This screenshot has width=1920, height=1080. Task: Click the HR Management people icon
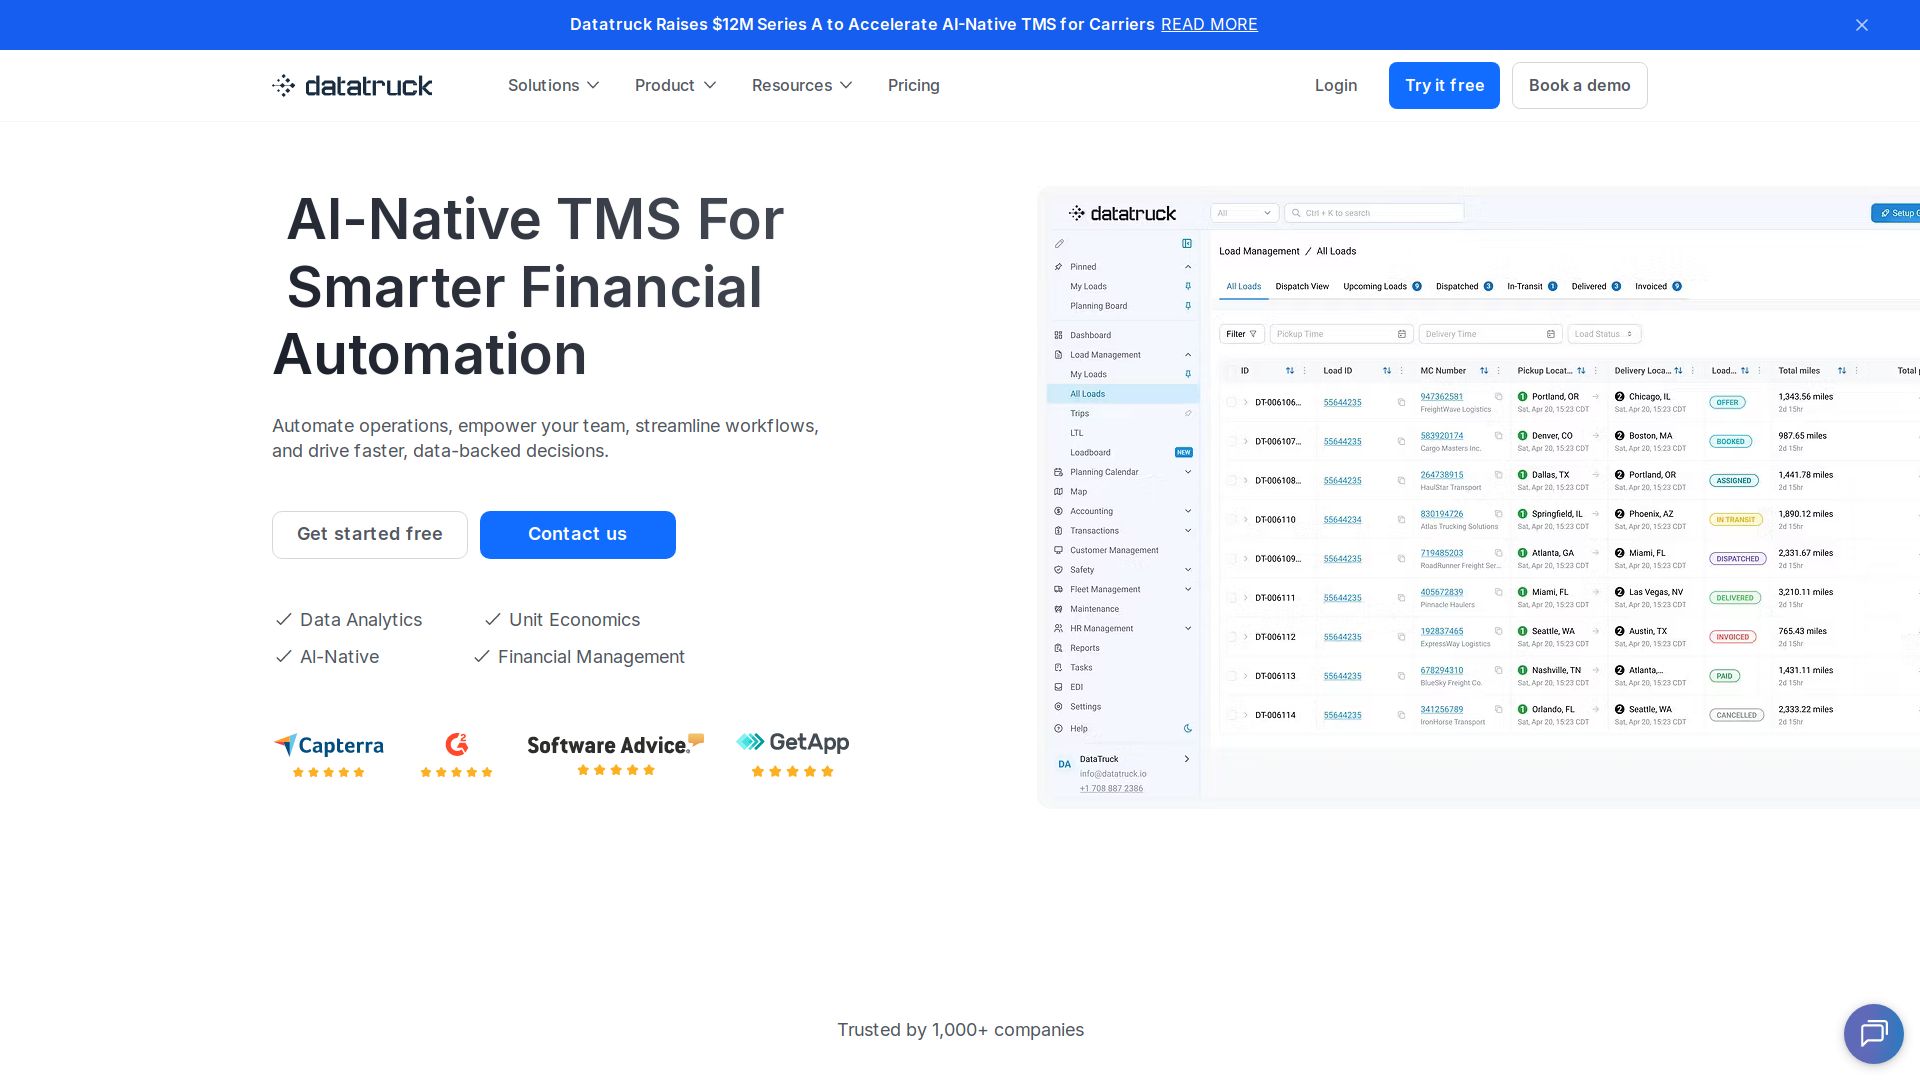[1058, 629]
